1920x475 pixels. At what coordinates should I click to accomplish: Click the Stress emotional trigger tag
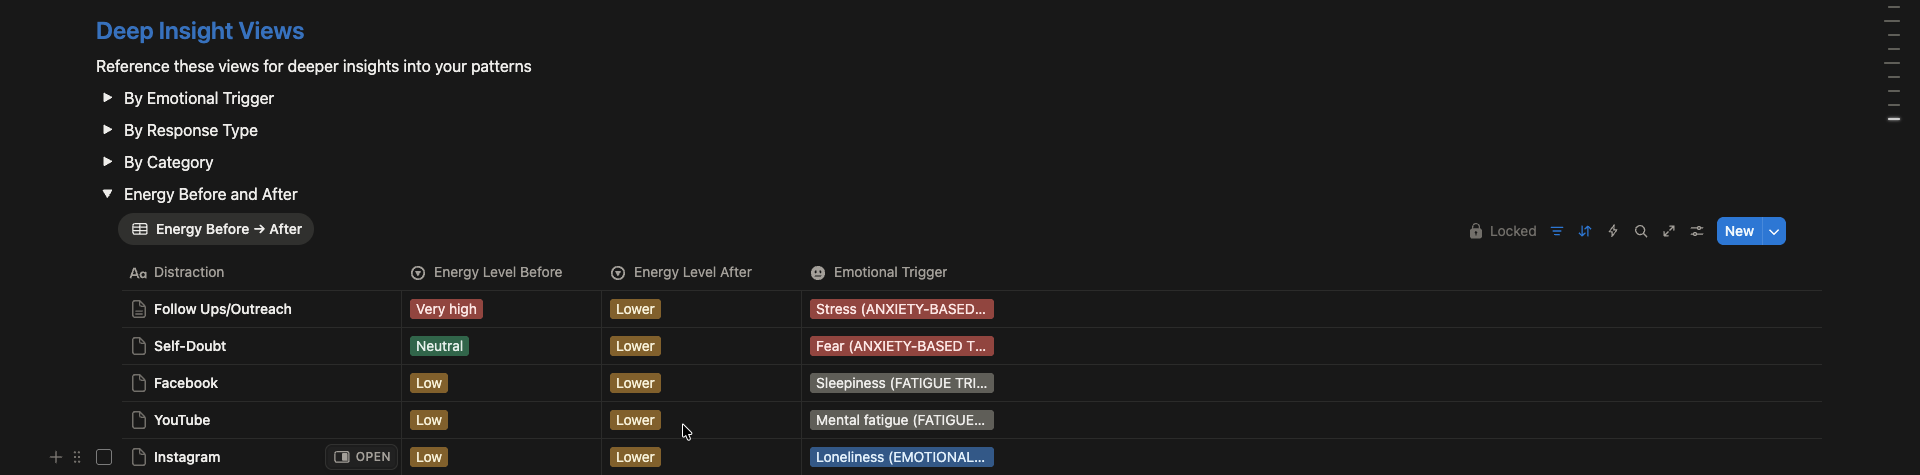(901, 309)
